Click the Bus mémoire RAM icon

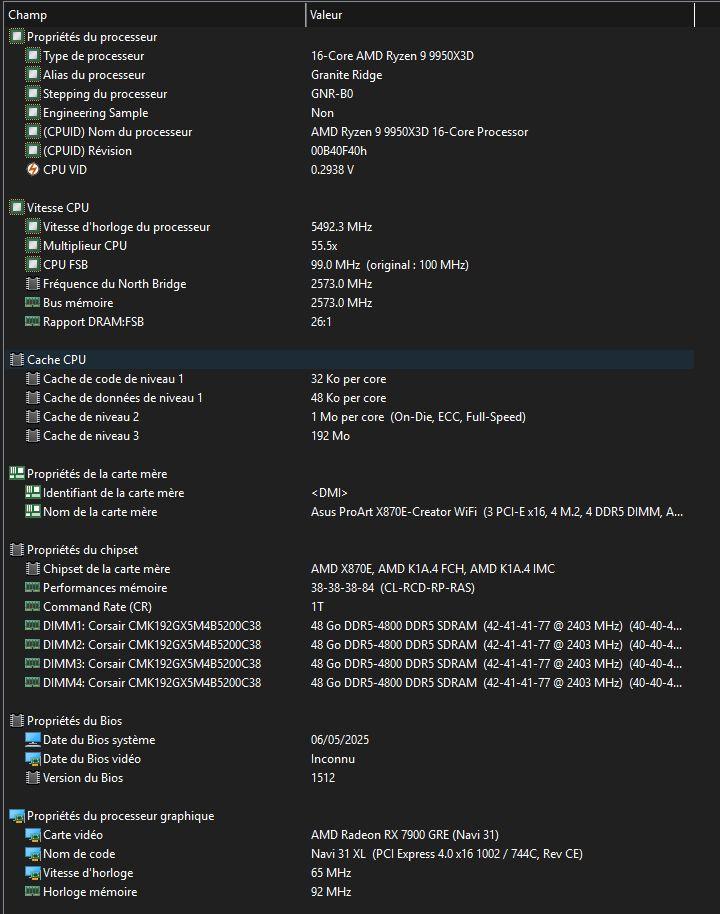(x=33, y=303)
